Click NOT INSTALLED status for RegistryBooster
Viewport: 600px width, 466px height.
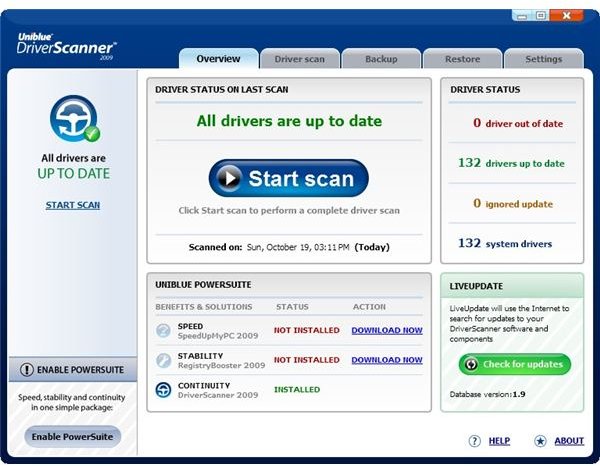[307, 360]
